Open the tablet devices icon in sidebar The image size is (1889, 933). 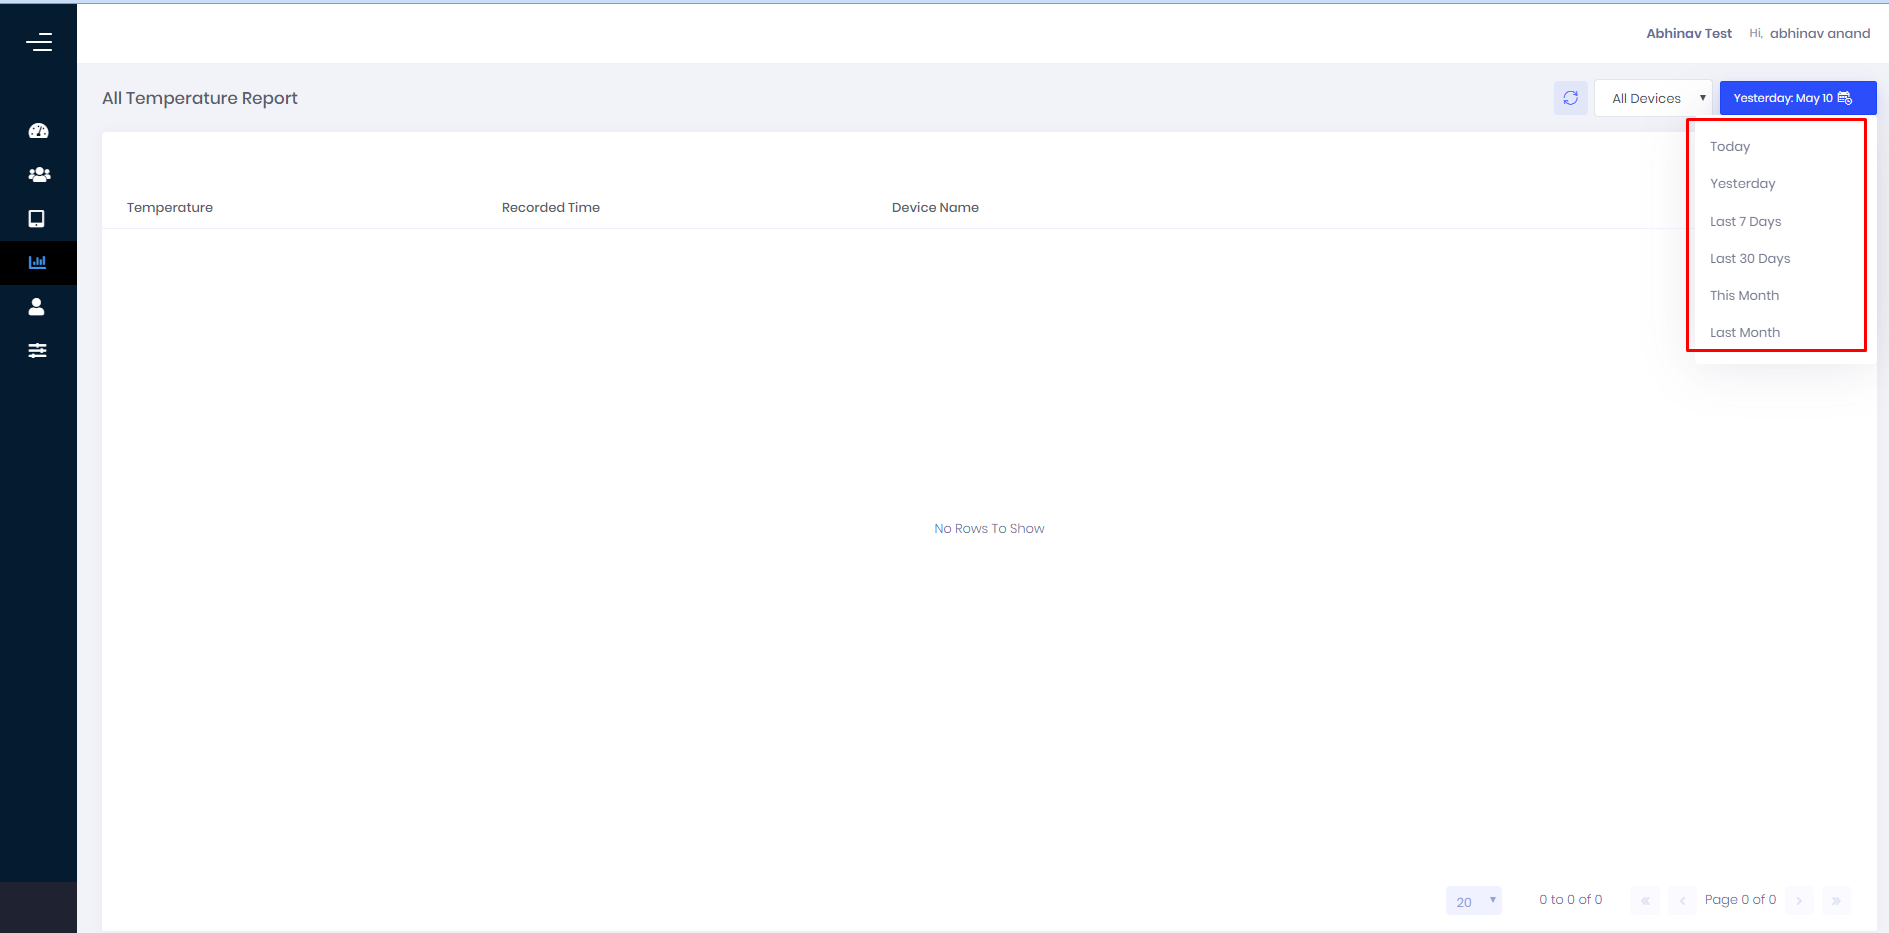37,219
